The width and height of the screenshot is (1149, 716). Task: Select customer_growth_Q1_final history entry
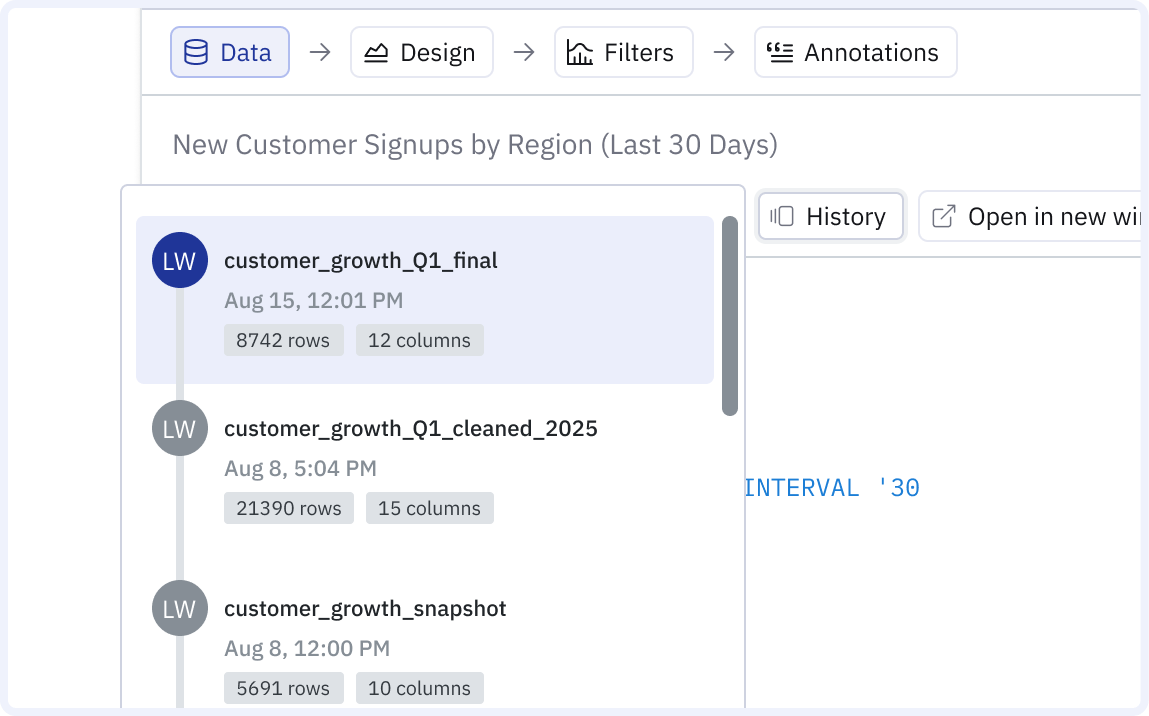tap(425, 300)
